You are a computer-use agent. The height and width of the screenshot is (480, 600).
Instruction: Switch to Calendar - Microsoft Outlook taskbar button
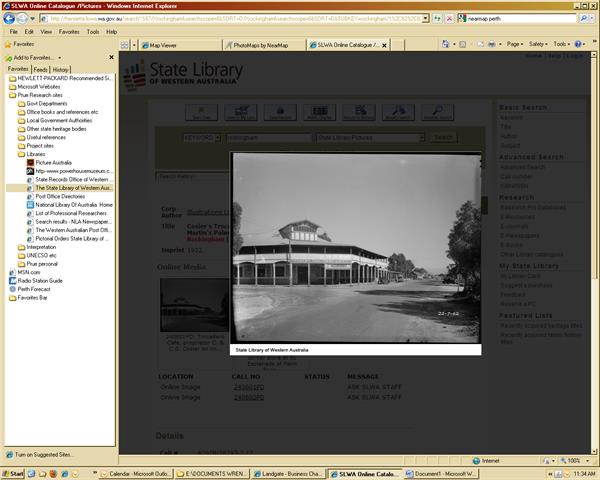point(136,474)
